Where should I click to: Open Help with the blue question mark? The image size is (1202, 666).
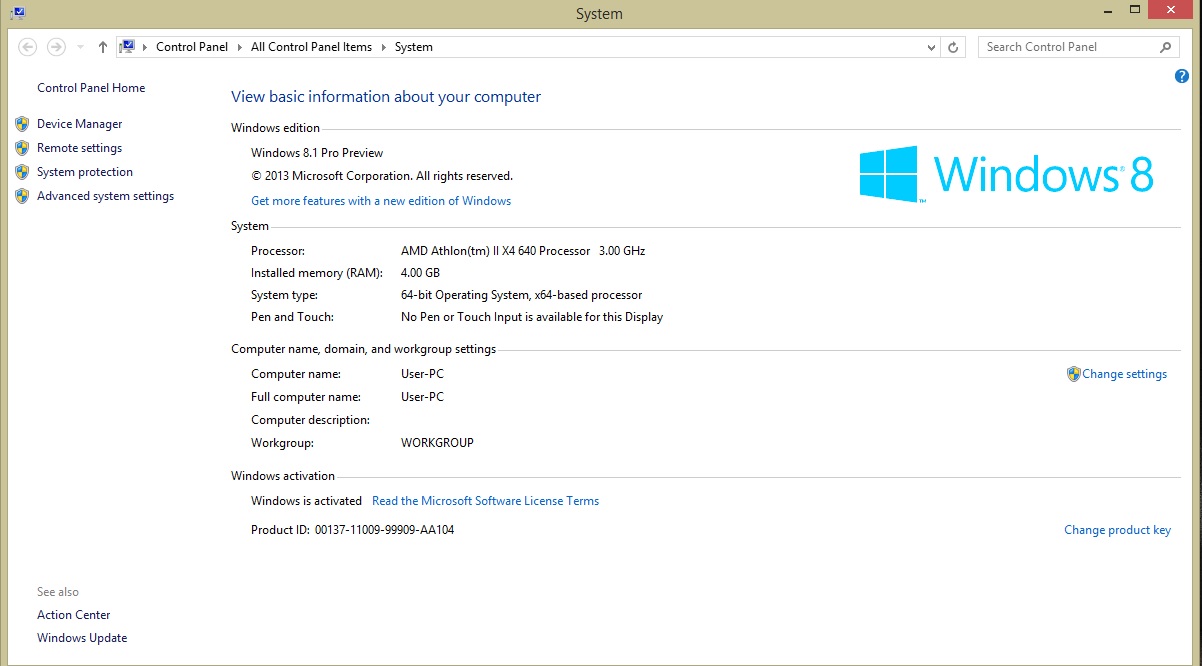1182,76
